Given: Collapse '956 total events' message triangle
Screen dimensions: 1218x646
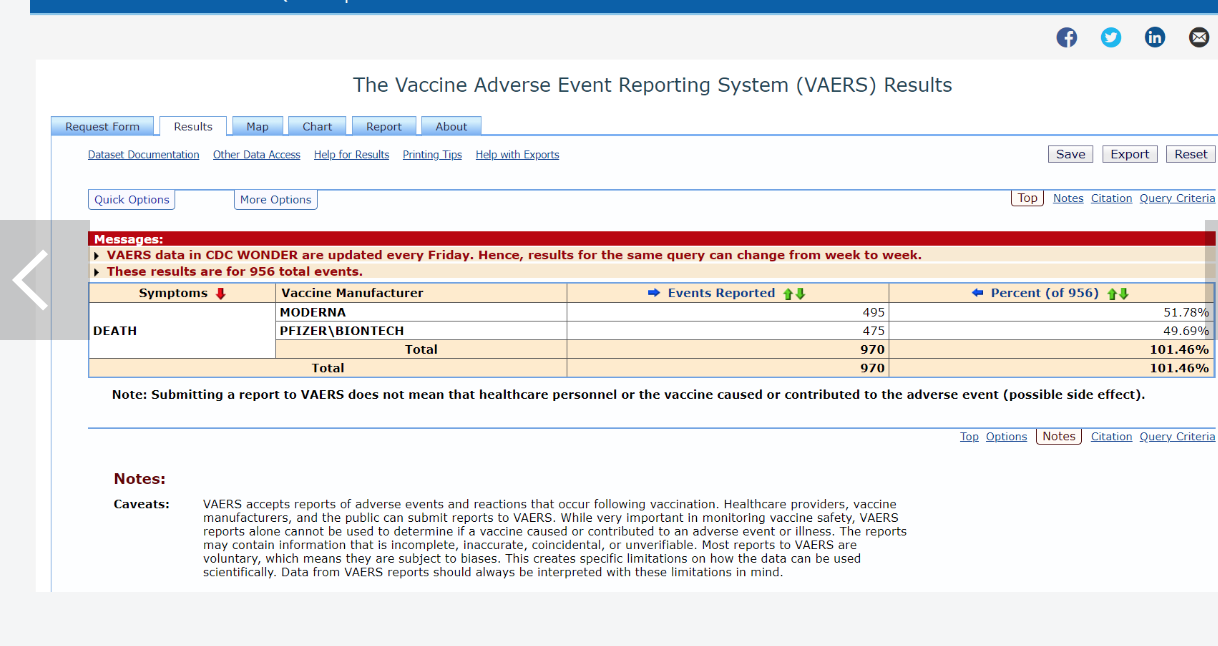Looking at the screenshot, I should coord(97,272).
